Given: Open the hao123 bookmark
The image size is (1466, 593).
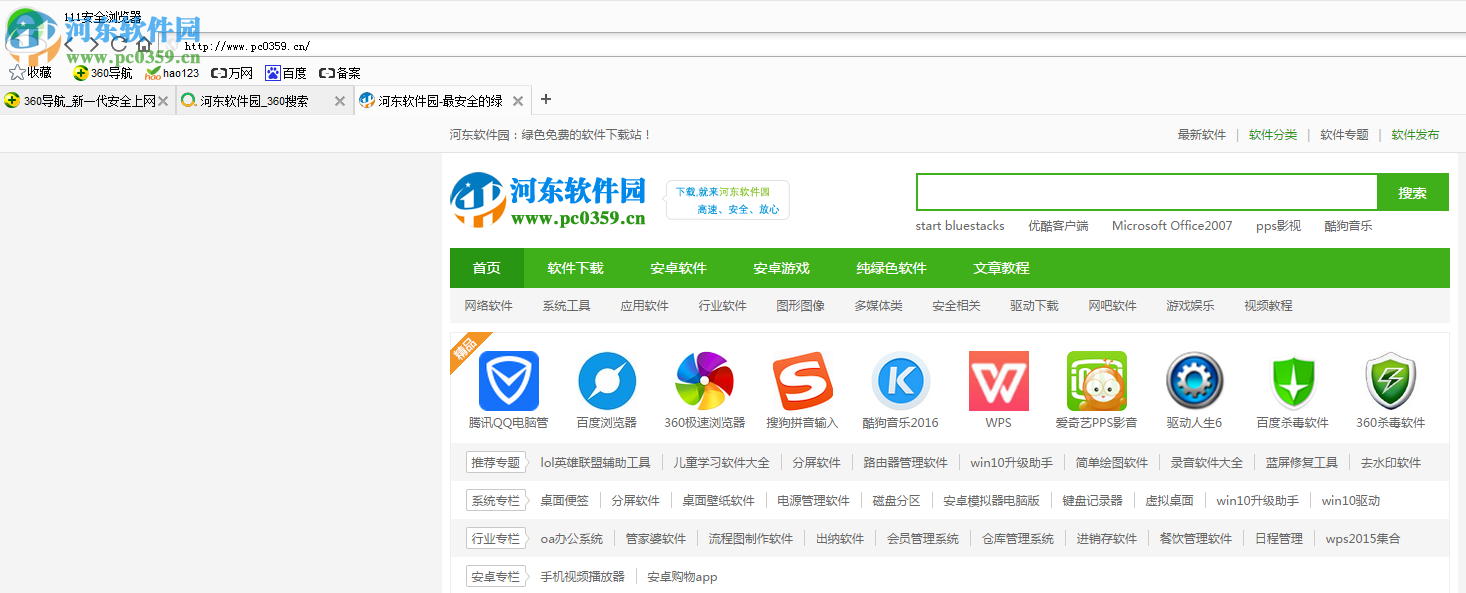Looking at the screenshot, I should coord(172,73).
